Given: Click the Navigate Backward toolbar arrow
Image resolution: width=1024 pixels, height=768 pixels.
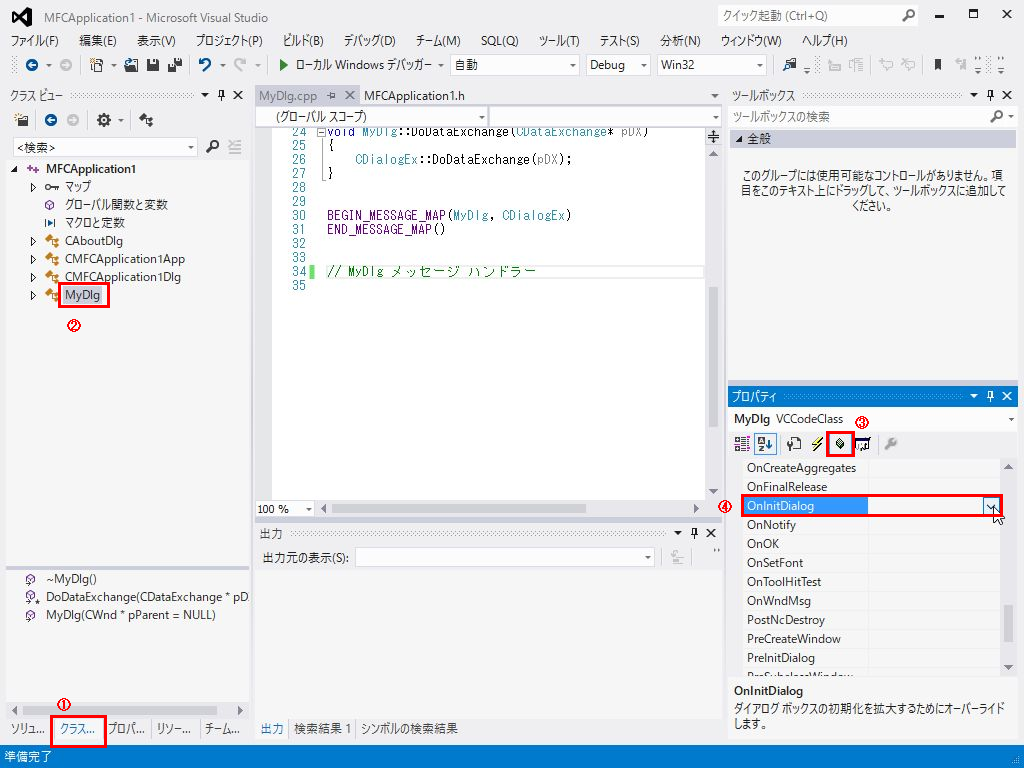Looking at the screenshot, I should 31,65.
